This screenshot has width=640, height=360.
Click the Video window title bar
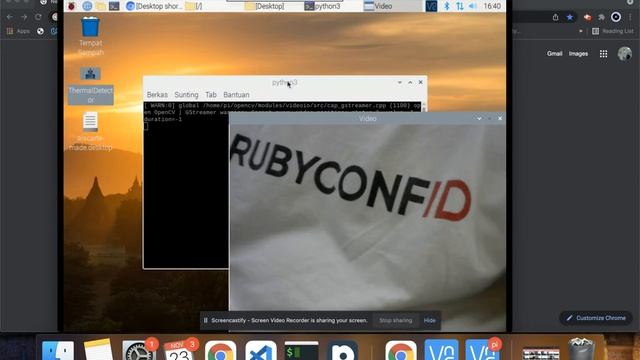point(367,118)
